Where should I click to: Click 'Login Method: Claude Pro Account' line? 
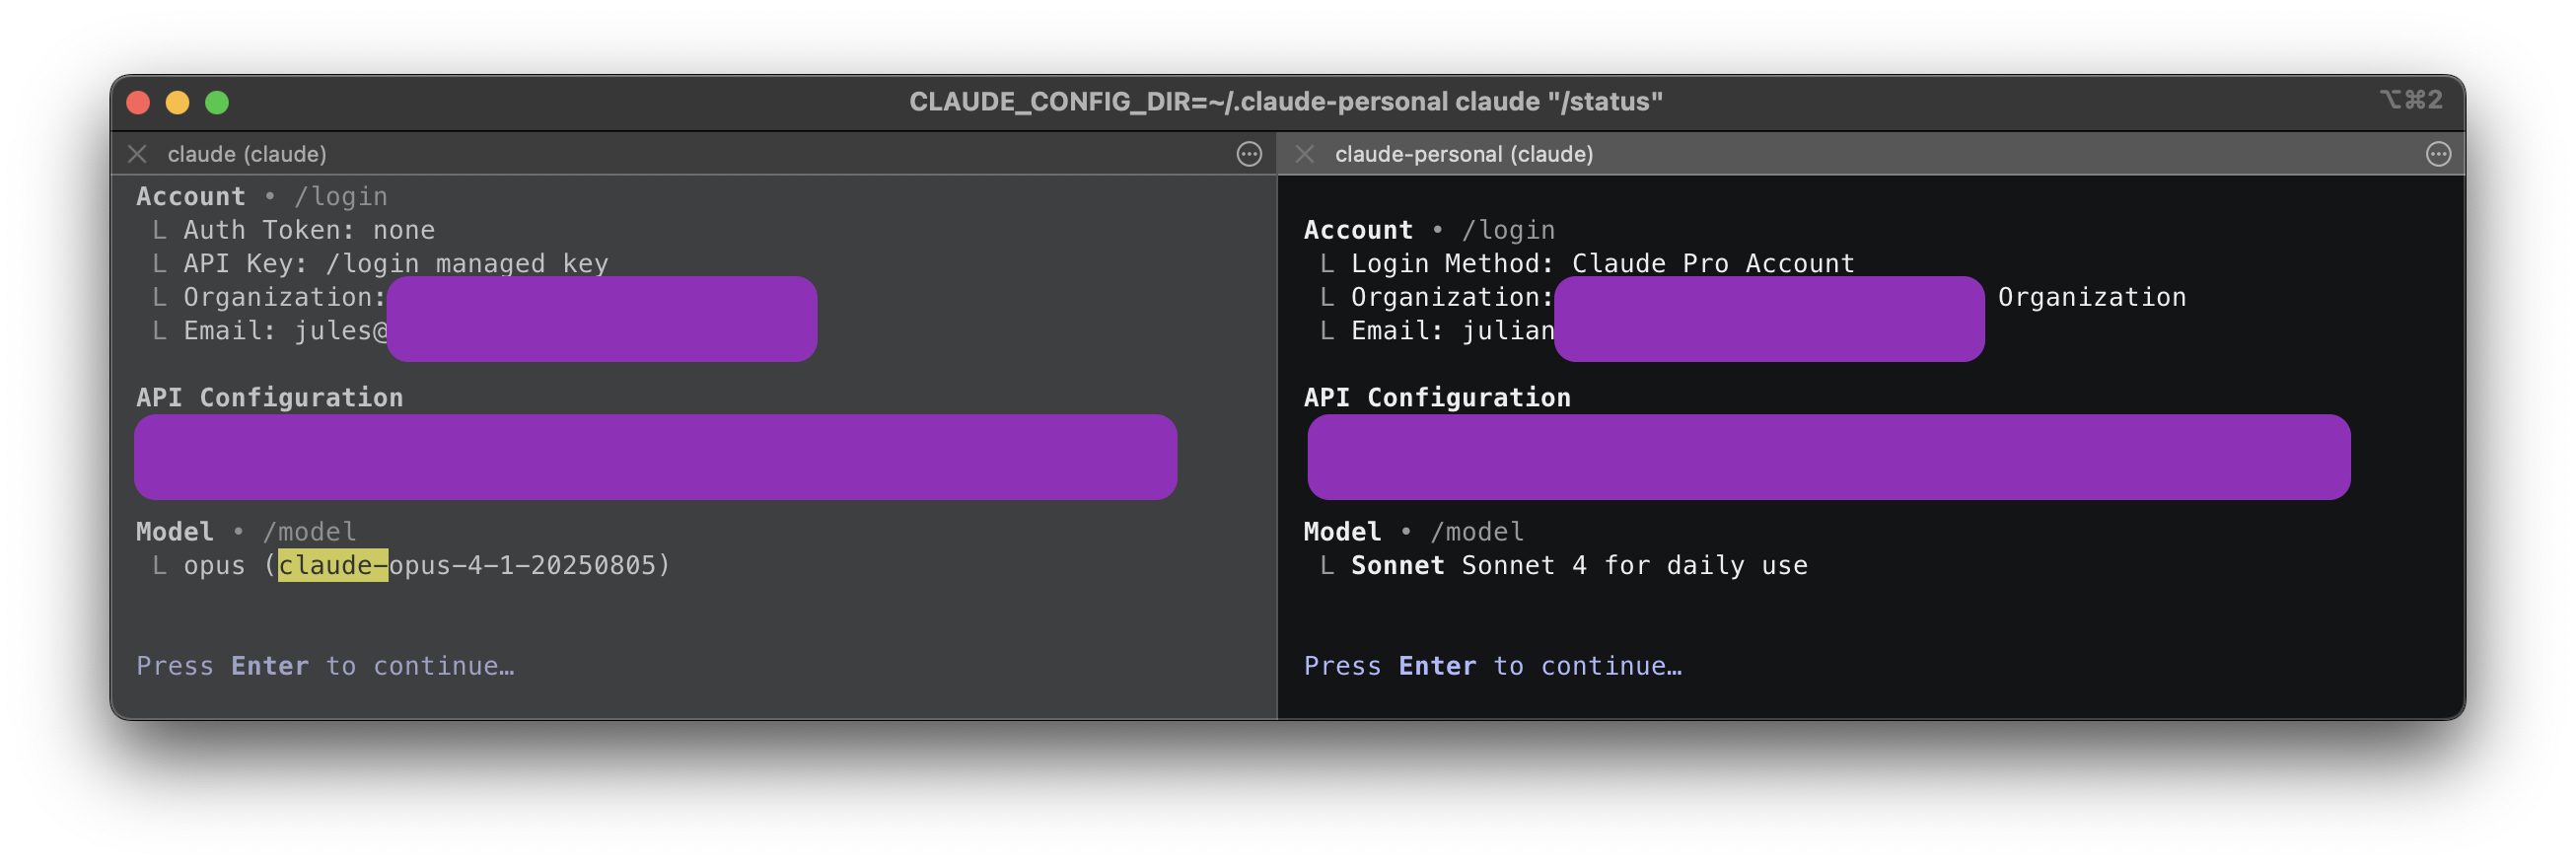1603,264
